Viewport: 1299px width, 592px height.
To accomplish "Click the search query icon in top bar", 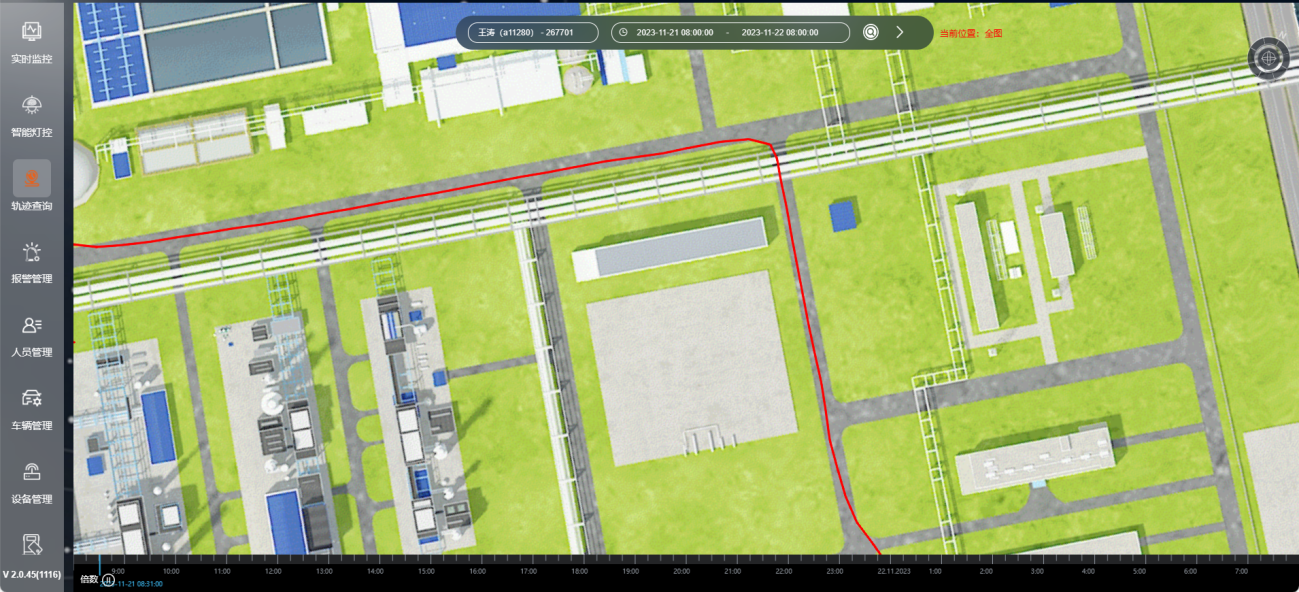I will coord(871,32).
